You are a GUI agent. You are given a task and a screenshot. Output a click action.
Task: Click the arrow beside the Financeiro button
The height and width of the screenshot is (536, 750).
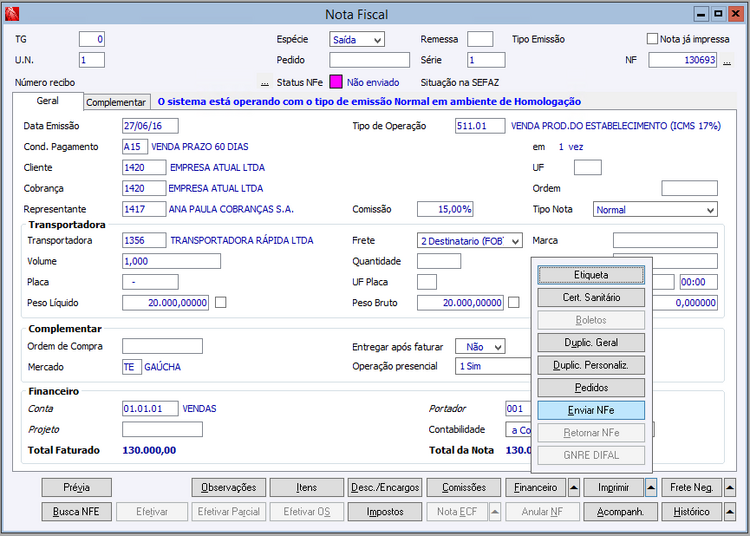(574, 488)
